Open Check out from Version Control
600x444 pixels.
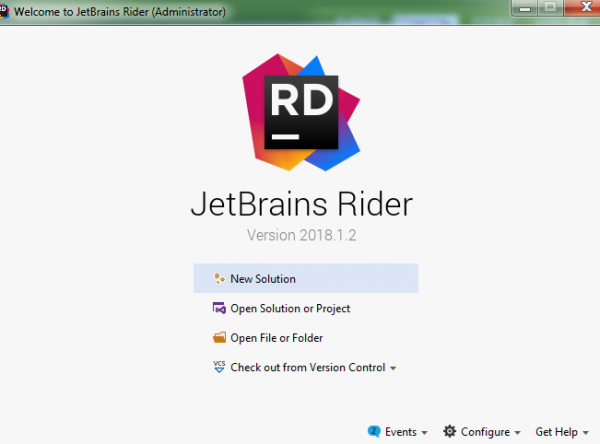click(308, 367)
